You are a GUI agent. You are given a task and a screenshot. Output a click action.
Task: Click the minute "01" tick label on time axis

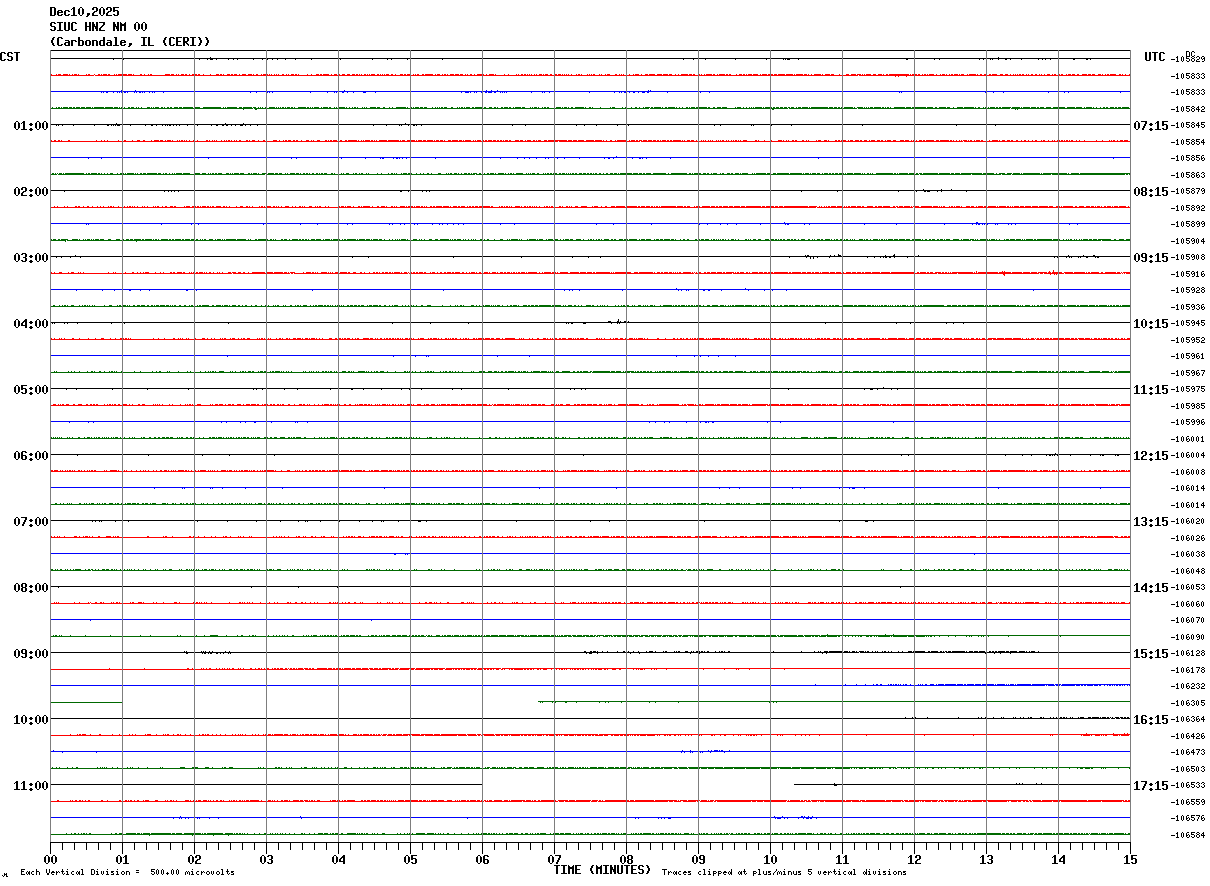point(122,859)
